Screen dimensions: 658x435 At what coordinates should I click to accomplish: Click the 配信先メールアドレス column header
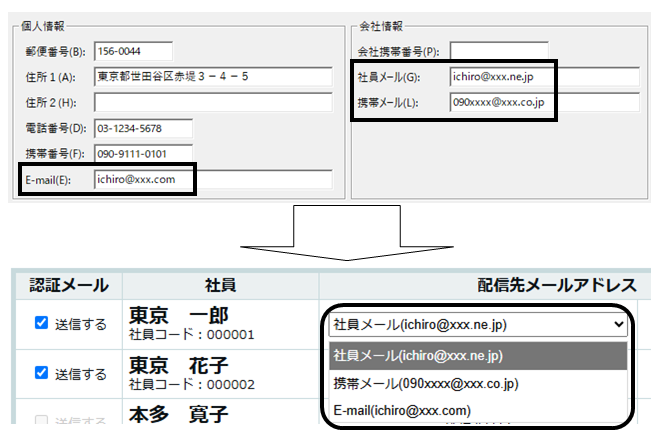tap(557, 285)
